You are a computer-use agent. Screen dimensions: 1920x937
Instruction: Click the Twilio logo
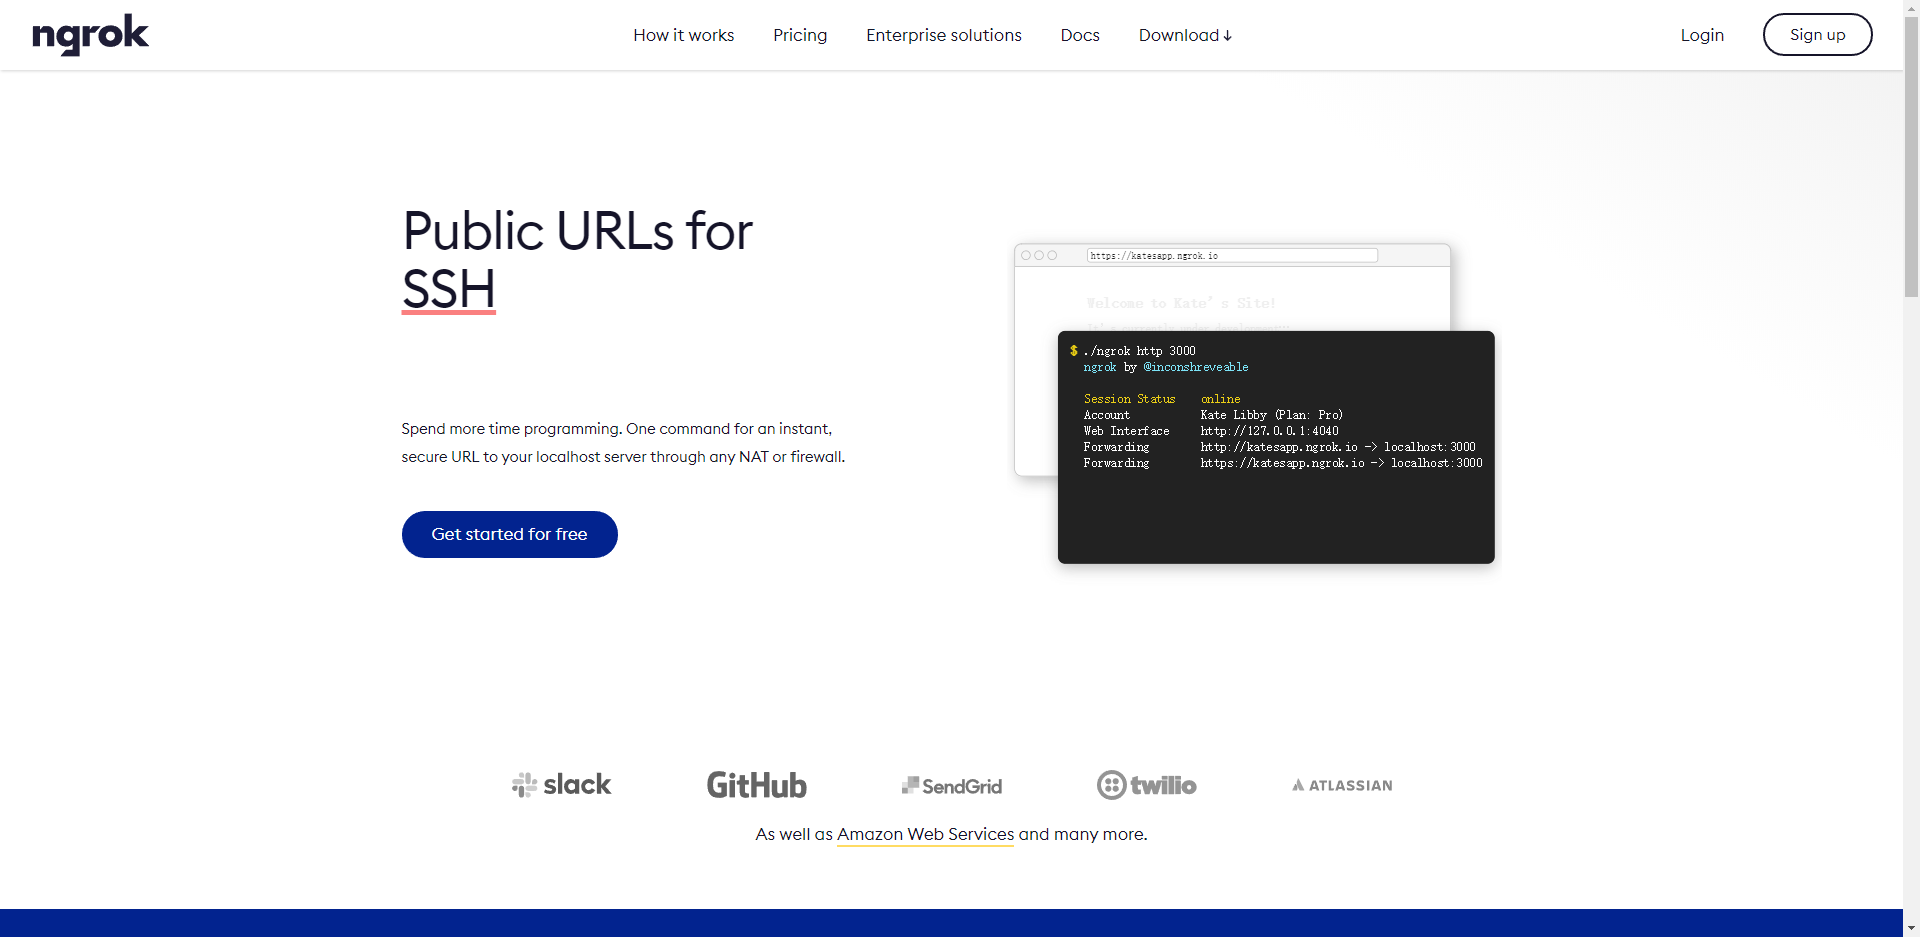click(x=1146, y=785)
